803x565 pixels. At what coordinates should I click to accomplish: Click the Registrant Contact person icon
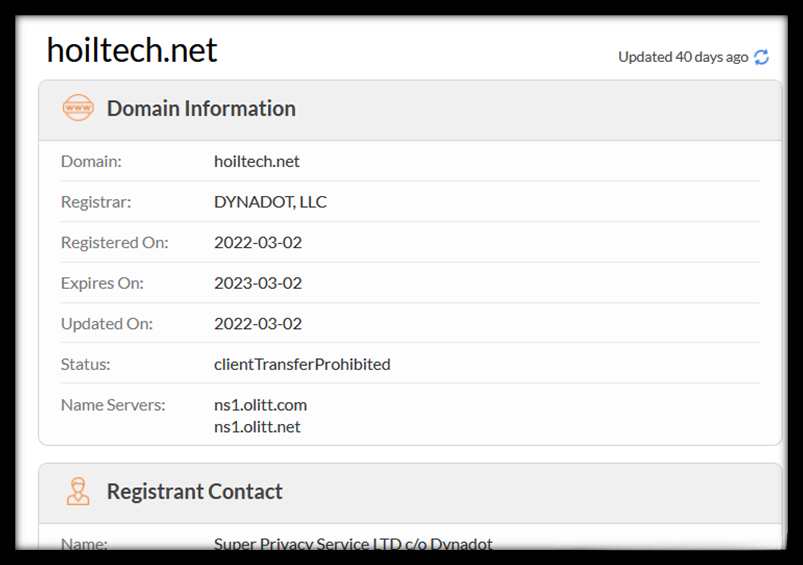click(x=78, y=491)
